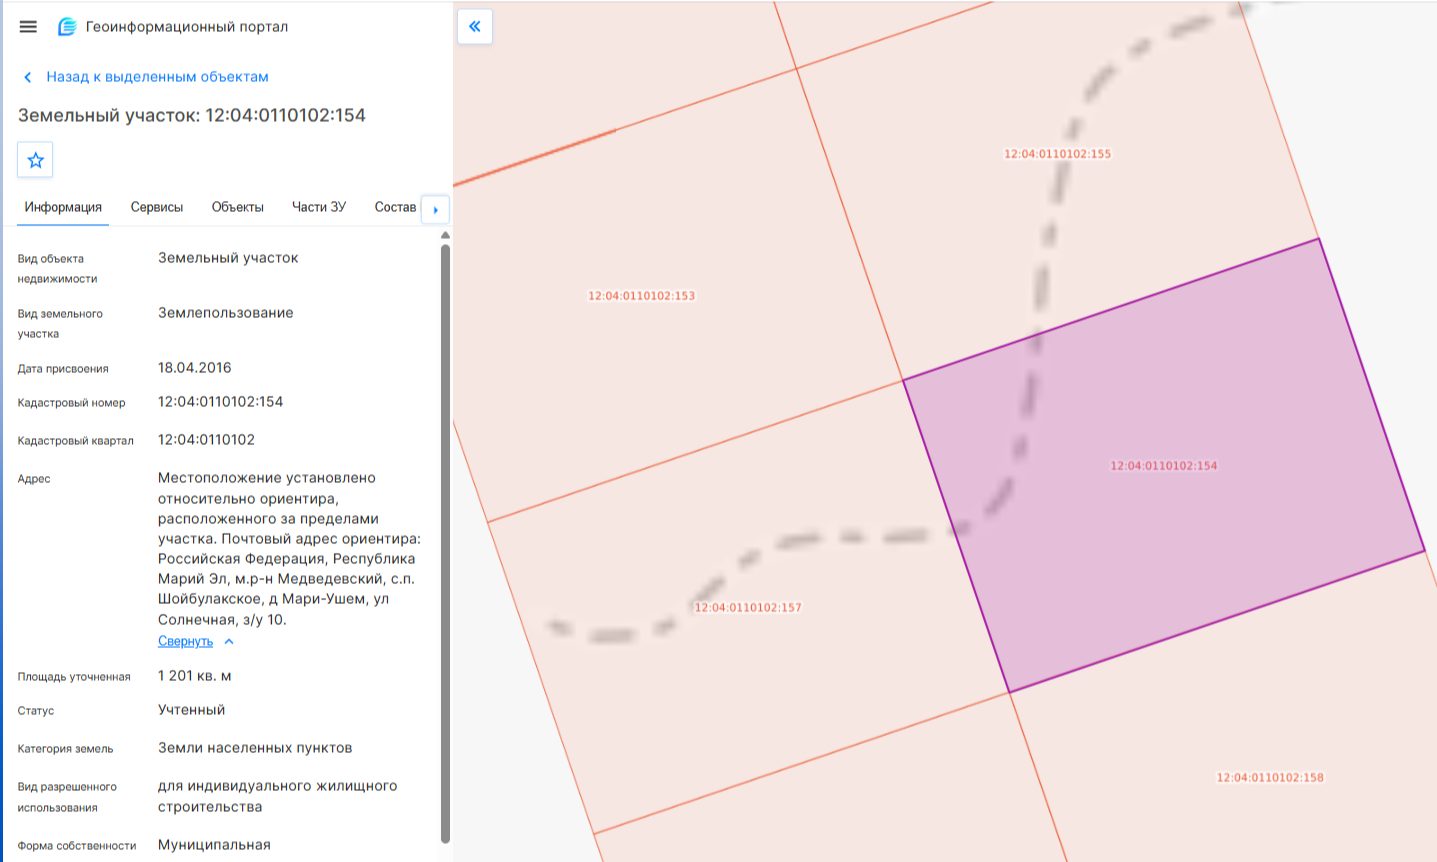Click для индивидуального жилищного строительства text
Viewport: 1437px width, 862px height.
pos(278,796)
